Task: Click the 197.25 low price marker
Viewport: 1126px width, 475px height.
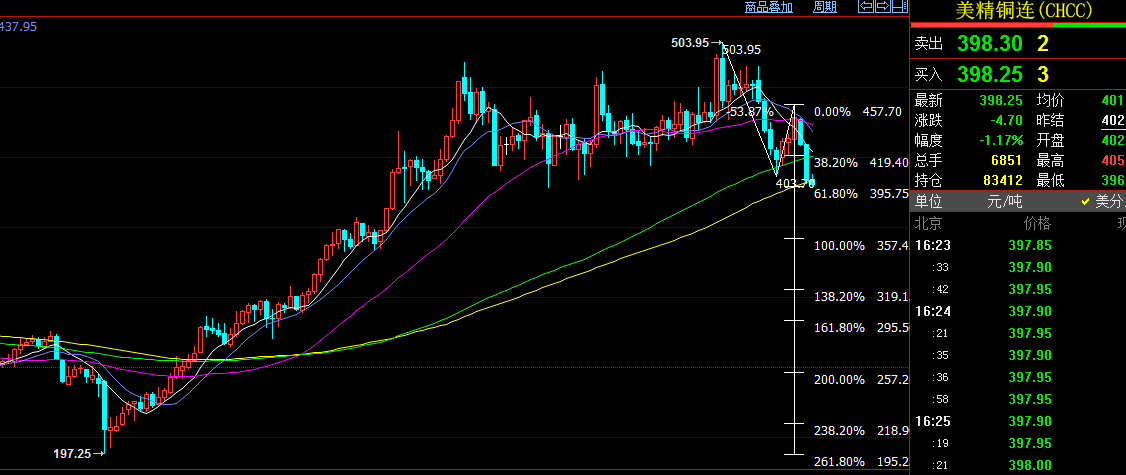Action: click(72, 454)
